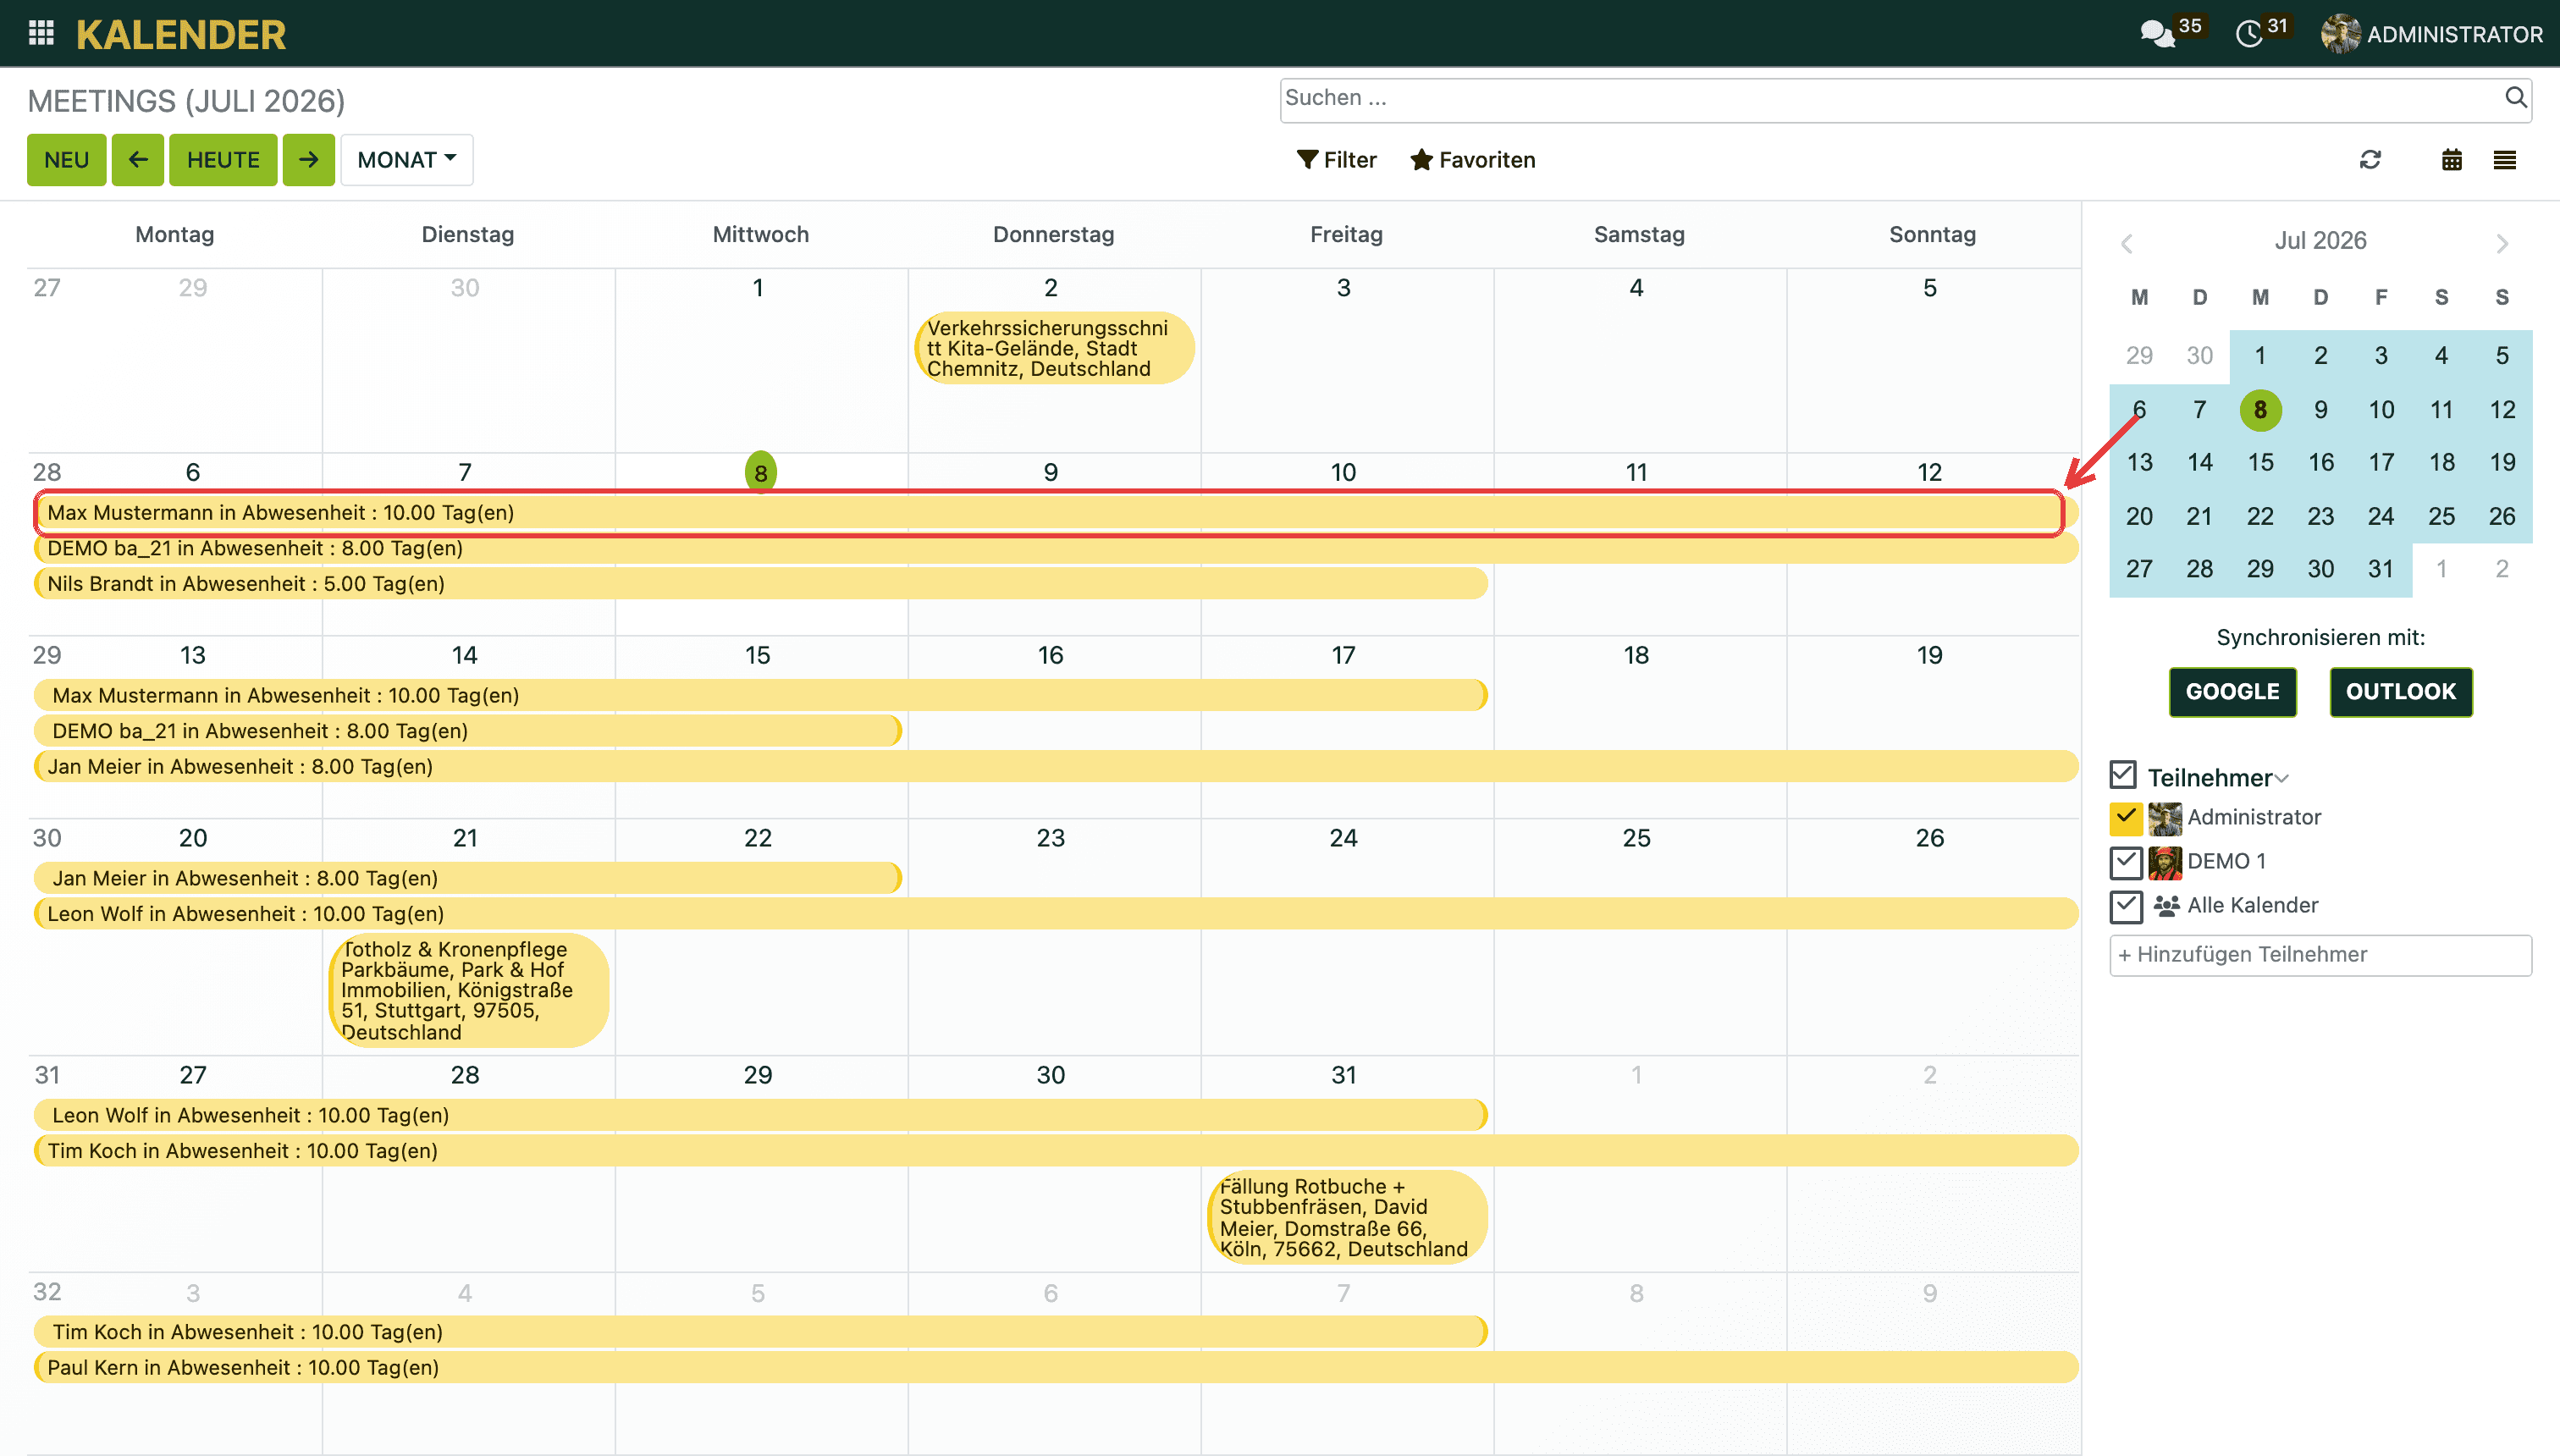Sync with GOOGLE button

2232,692
